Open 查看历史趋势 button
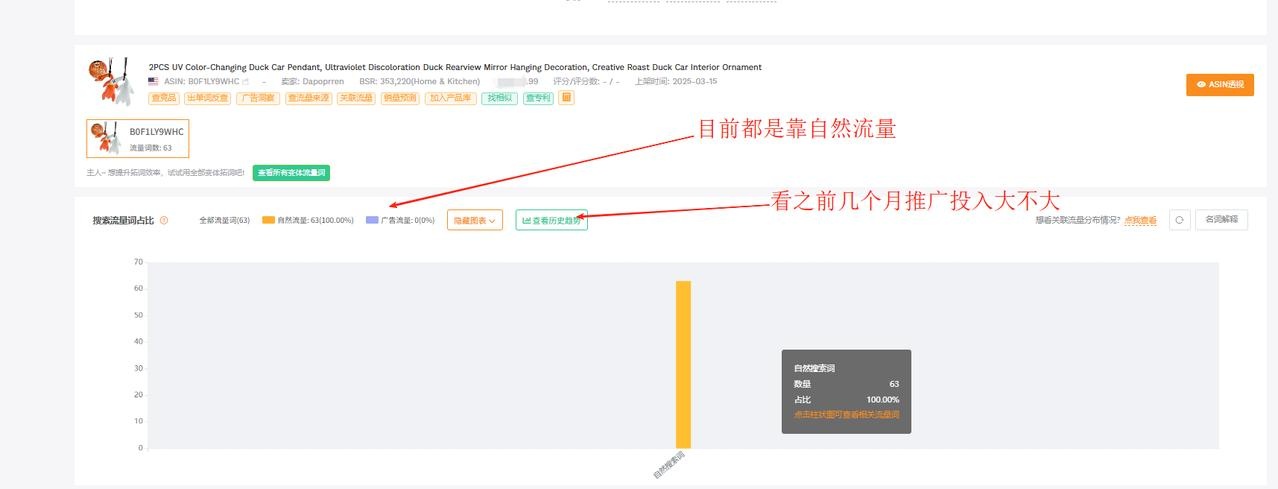This screenshot has width=1278, height=489. pyautogui.click(x=552, y=220)
